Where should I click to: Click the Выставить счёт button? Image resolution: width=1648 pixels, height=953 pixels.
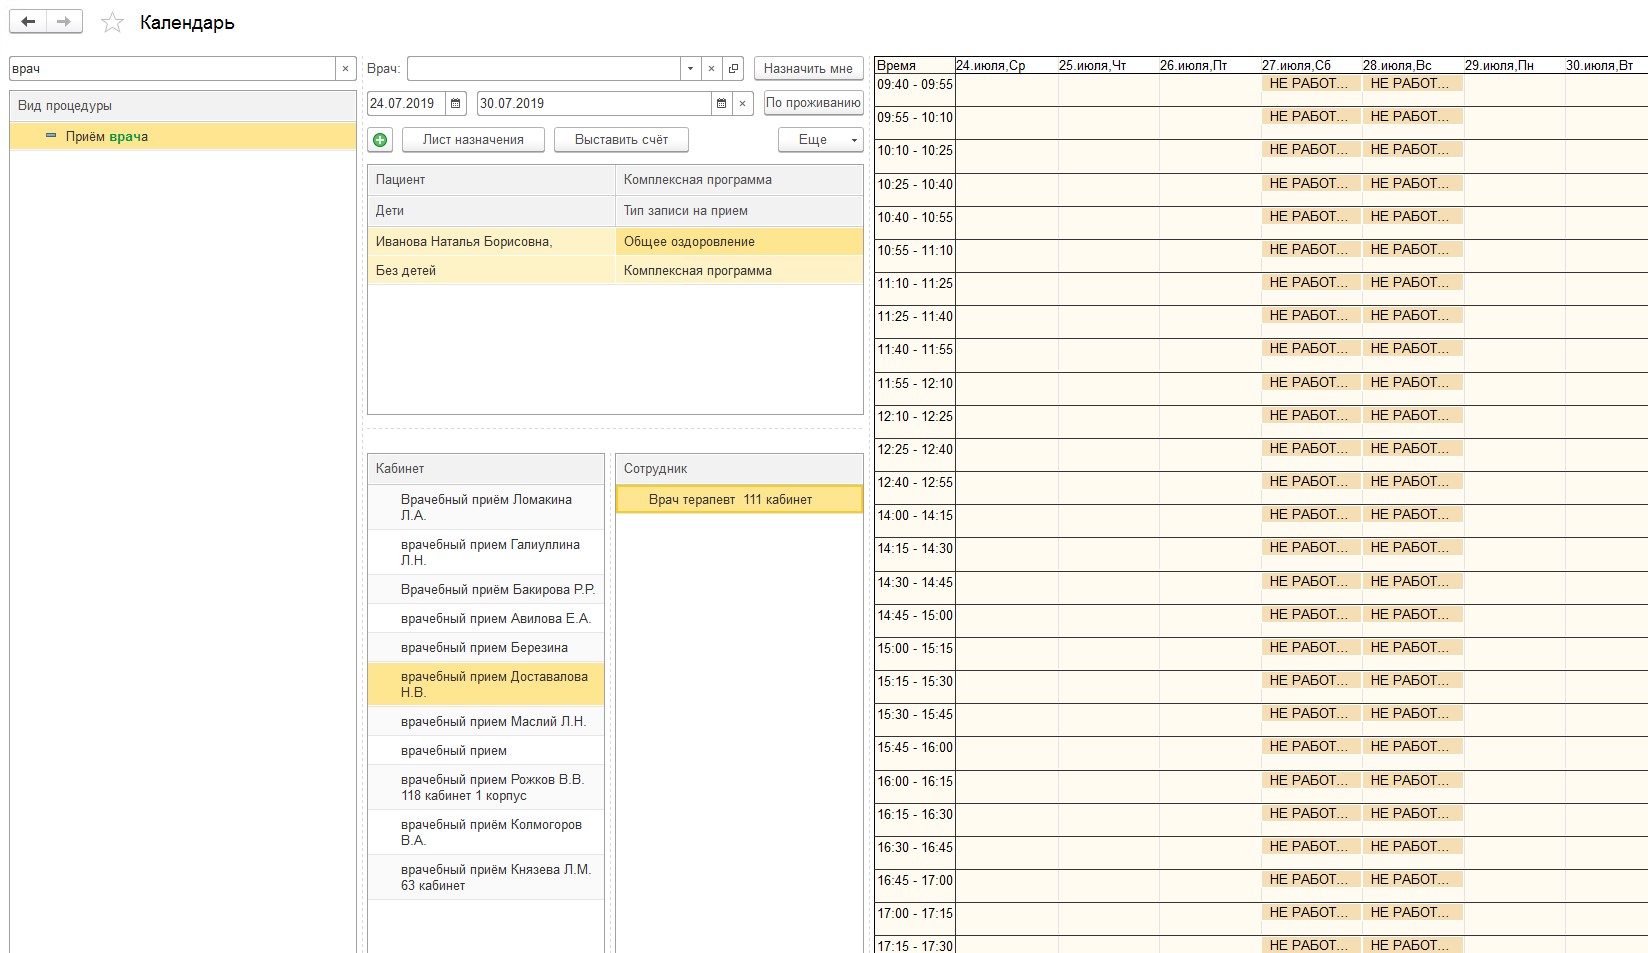[621, 140]
